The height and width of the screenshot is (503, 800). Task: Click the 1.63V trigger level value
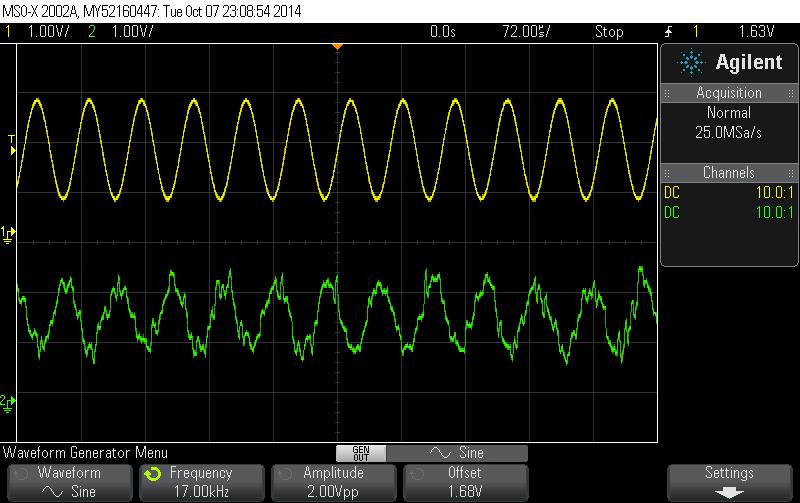pyautogui.click(x=756, y=32)
